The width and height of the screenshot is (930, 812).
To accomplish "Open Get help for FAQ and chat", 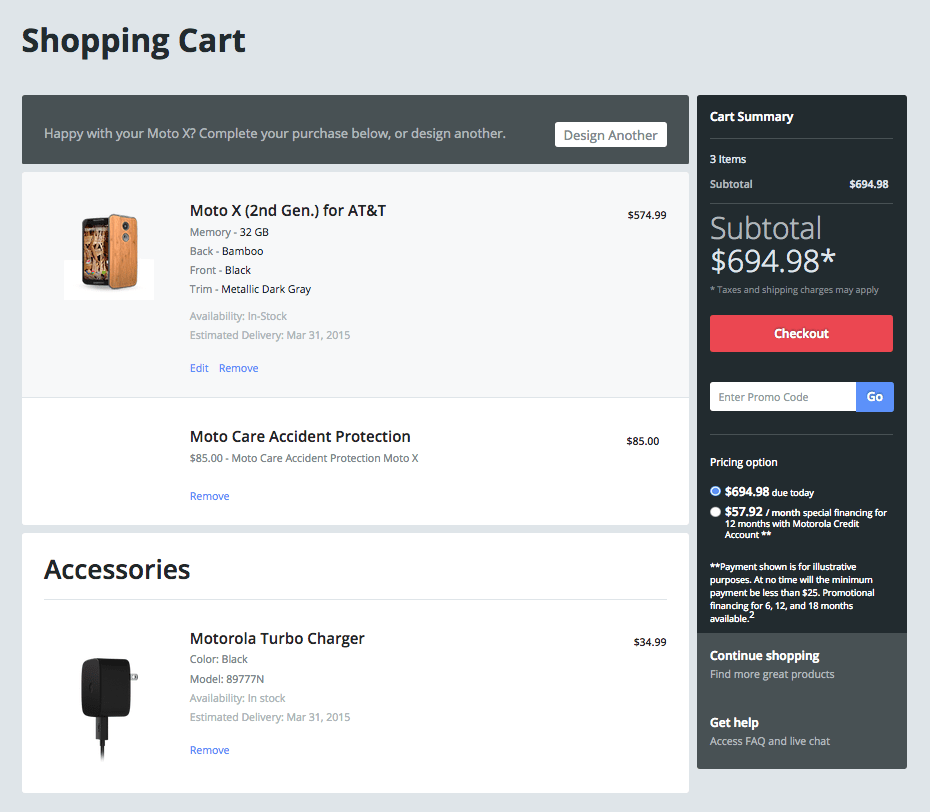I will pyautogui.click(x=734, y=722).
